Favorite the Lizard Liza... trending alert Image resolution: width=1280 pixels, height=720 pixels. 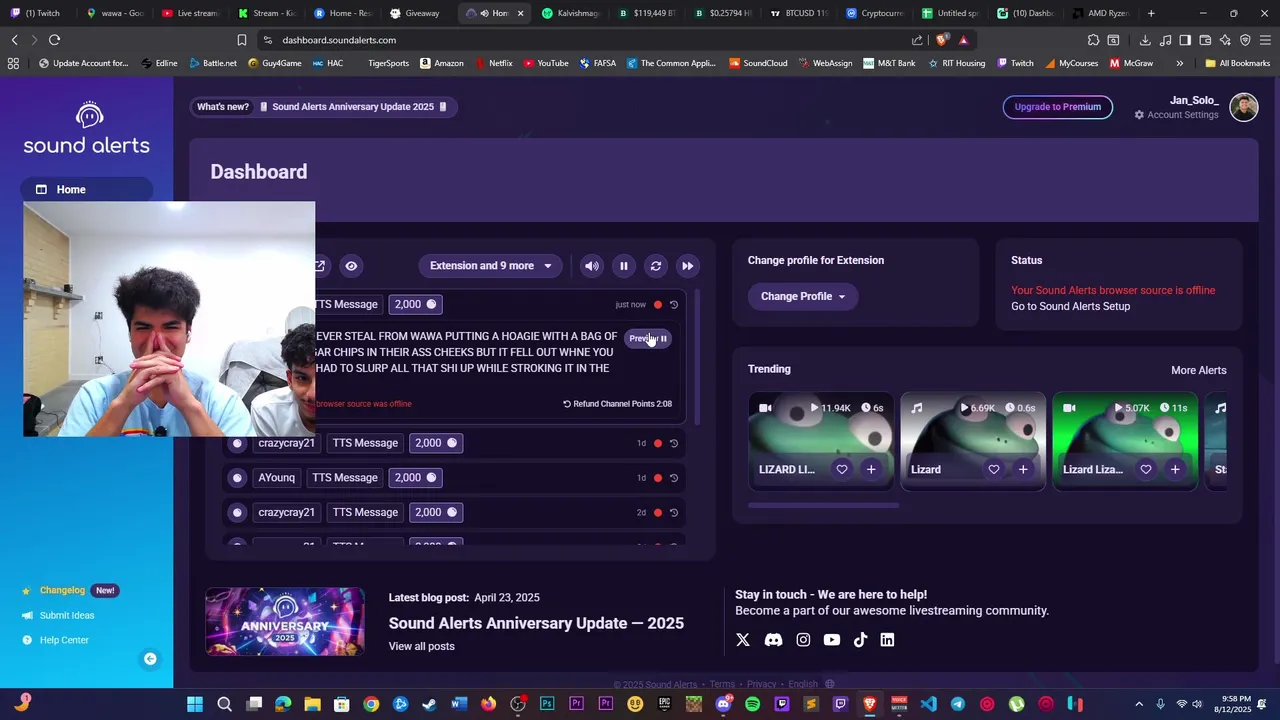[x=1146, y=469]
